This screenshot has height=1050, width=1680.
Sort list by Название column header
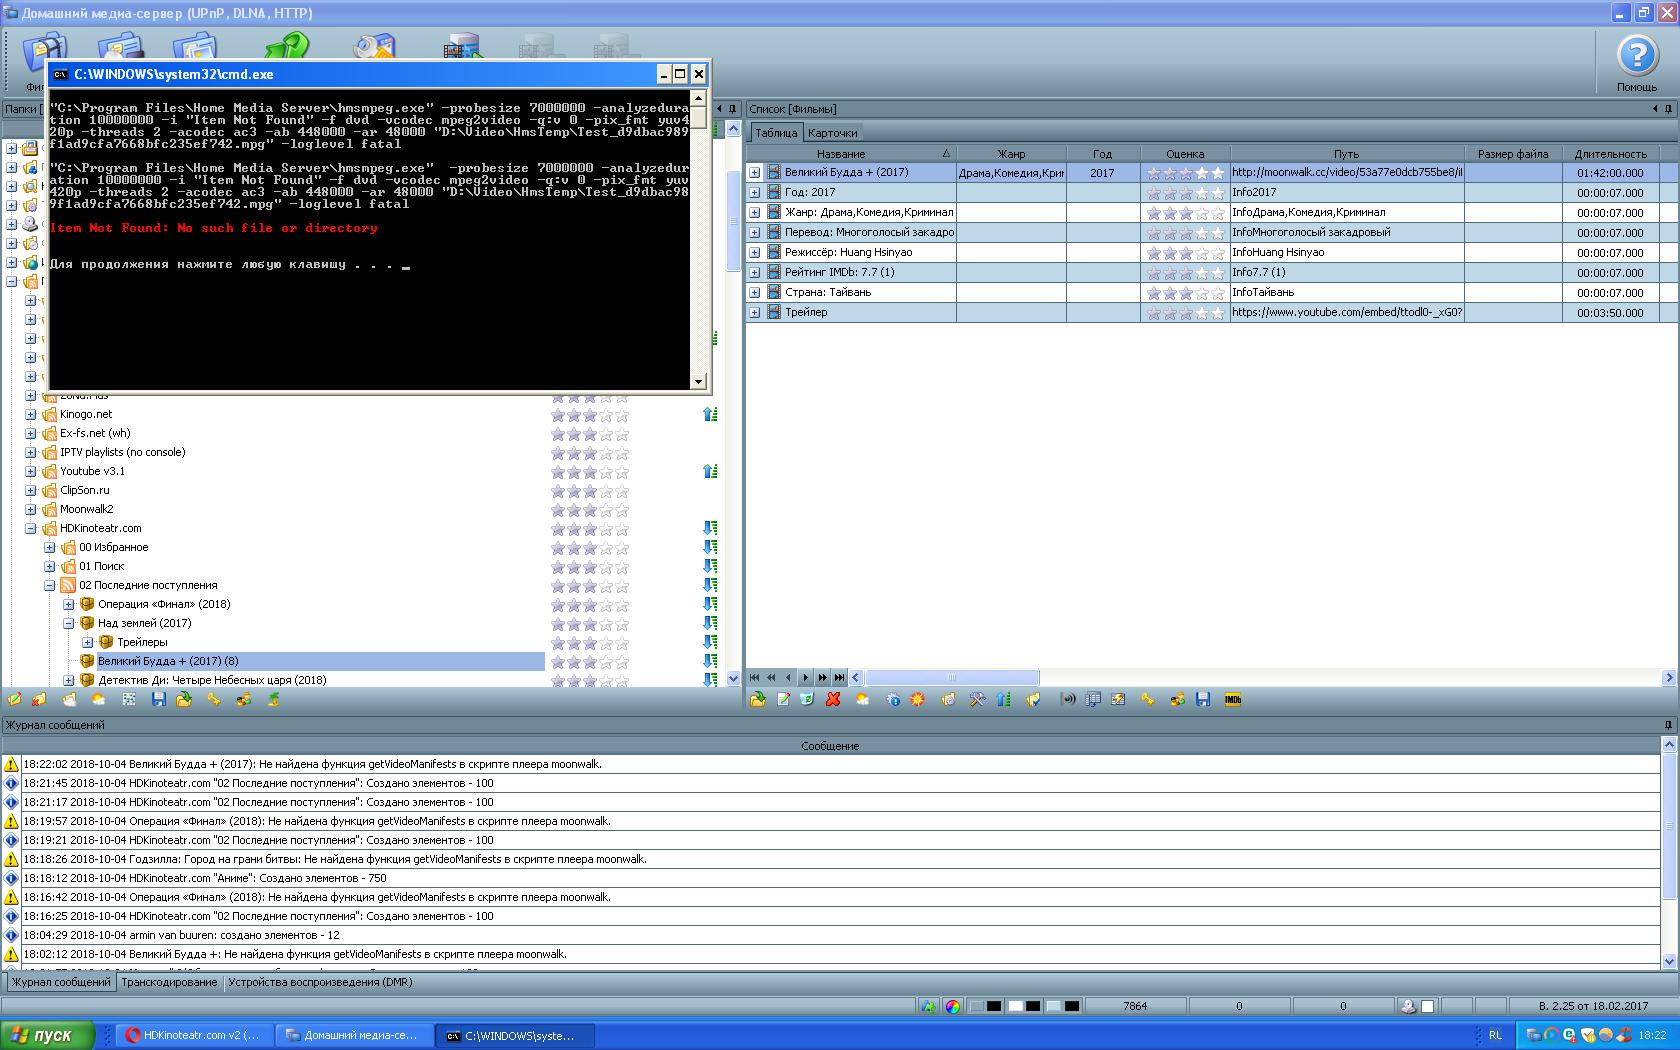pos(840,154)
